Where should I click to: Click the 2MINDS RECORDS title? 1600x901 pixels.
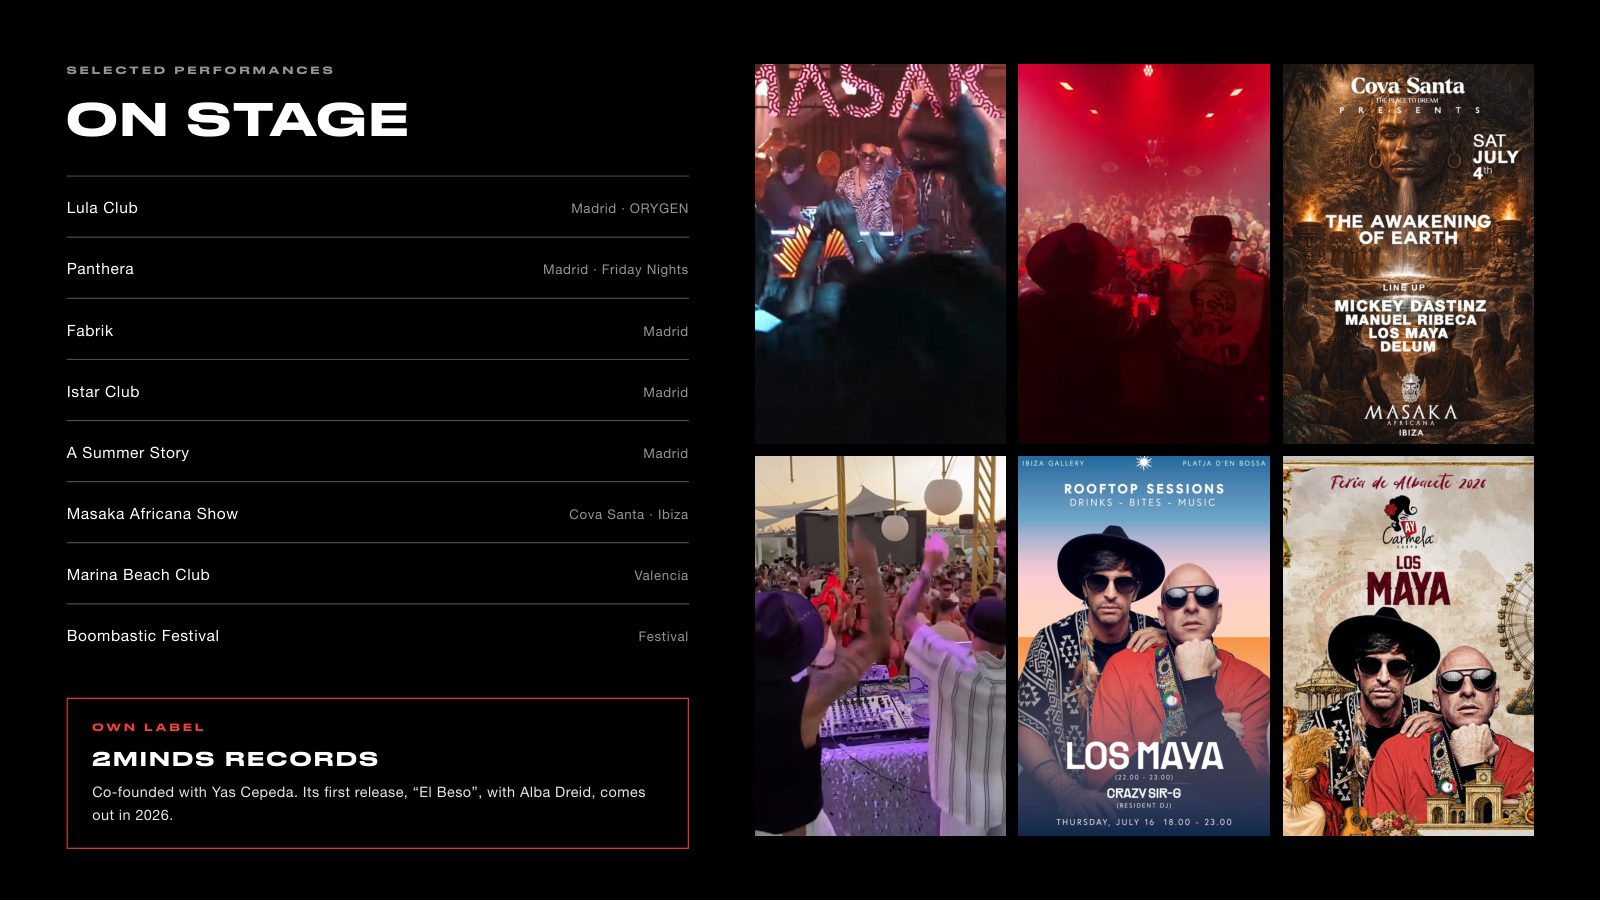tap(235, 759)
